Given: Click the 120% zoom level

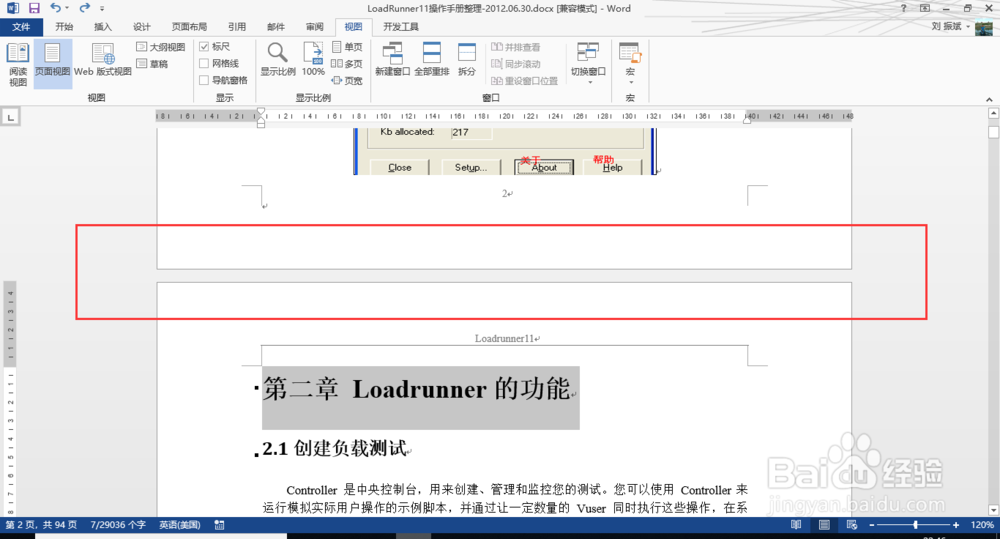Looking at the screenshot, I should click(982, 525).
